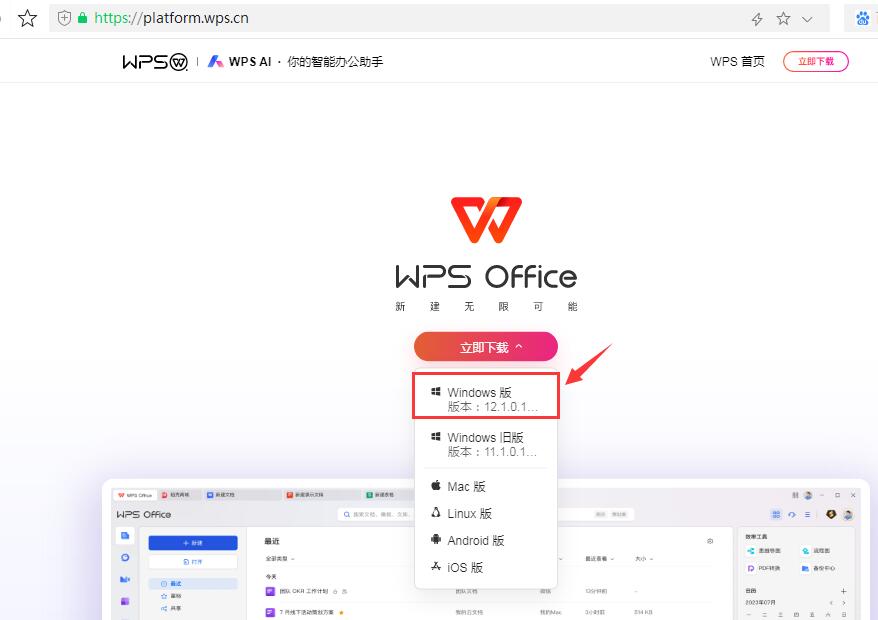Click the WPS Office tab in preview
The width and height of the screenshot is (878, 620).
[136, 495]
